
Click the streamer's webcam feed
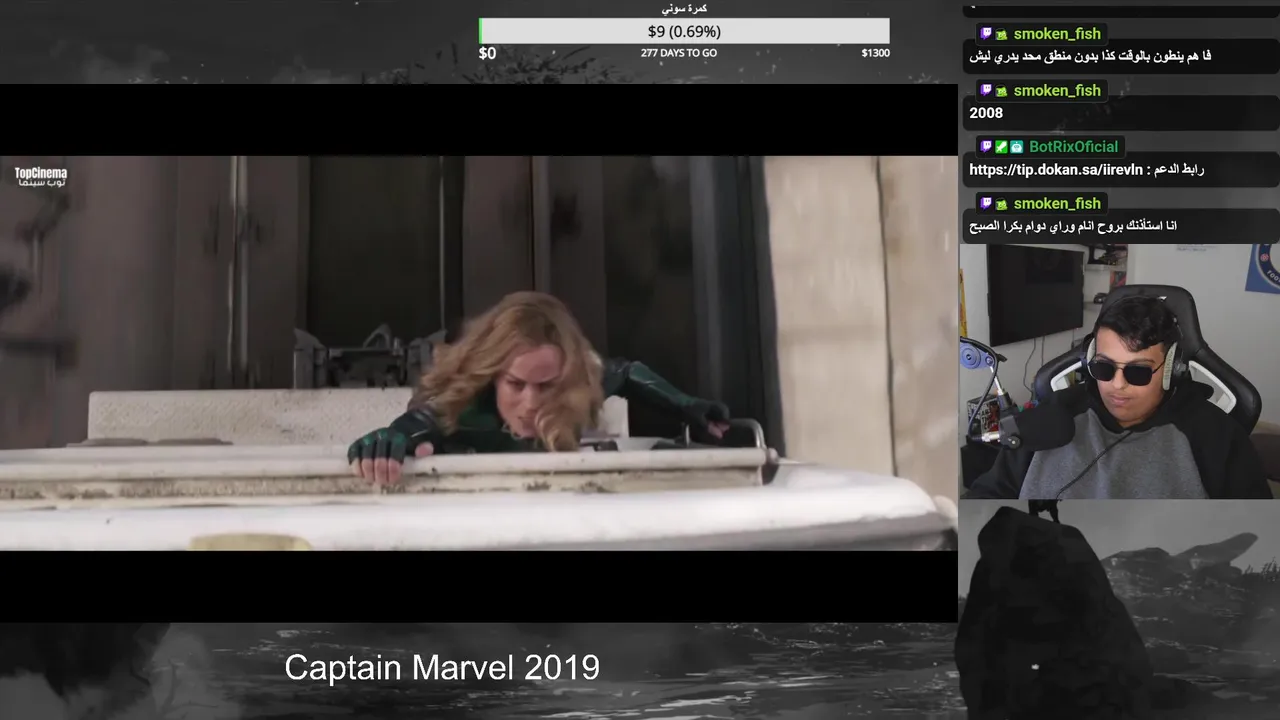1119,372
